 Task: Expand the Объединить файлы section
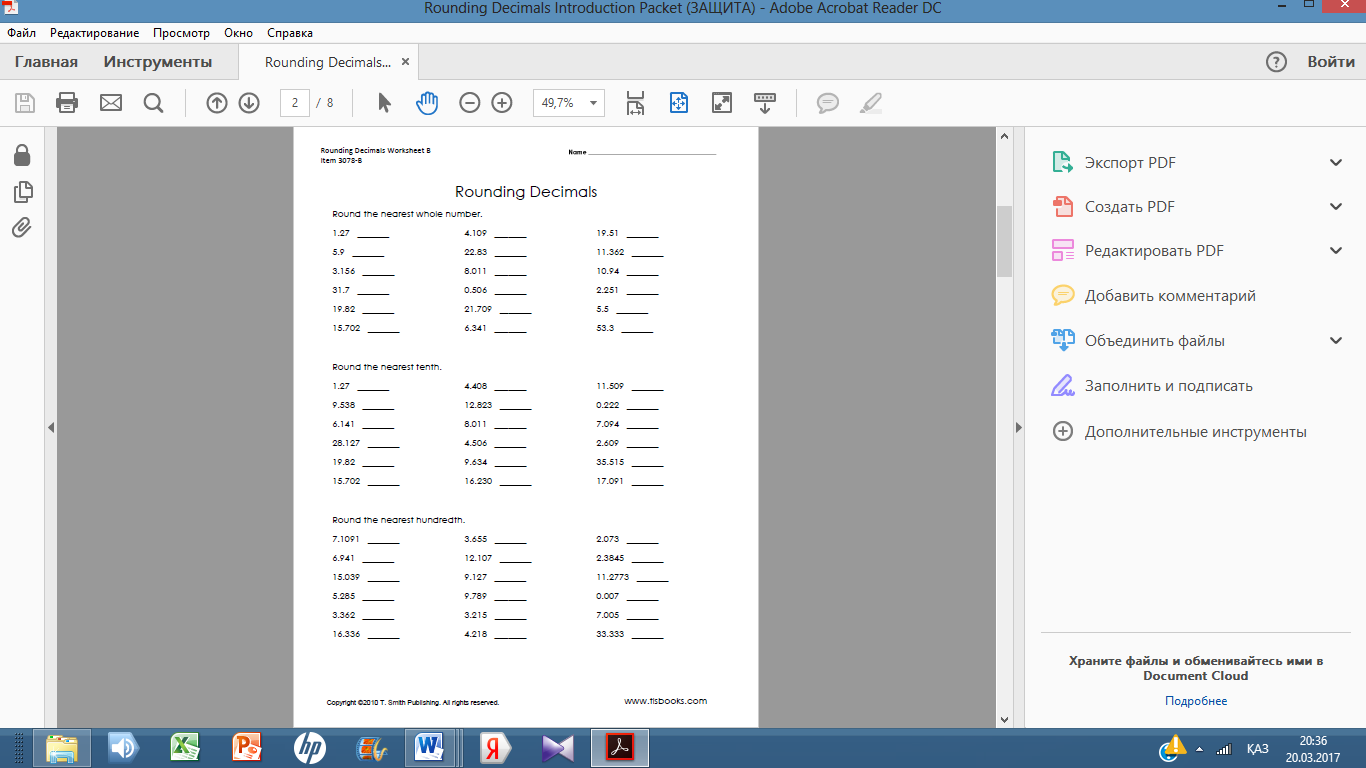[x=1336, y=341]
